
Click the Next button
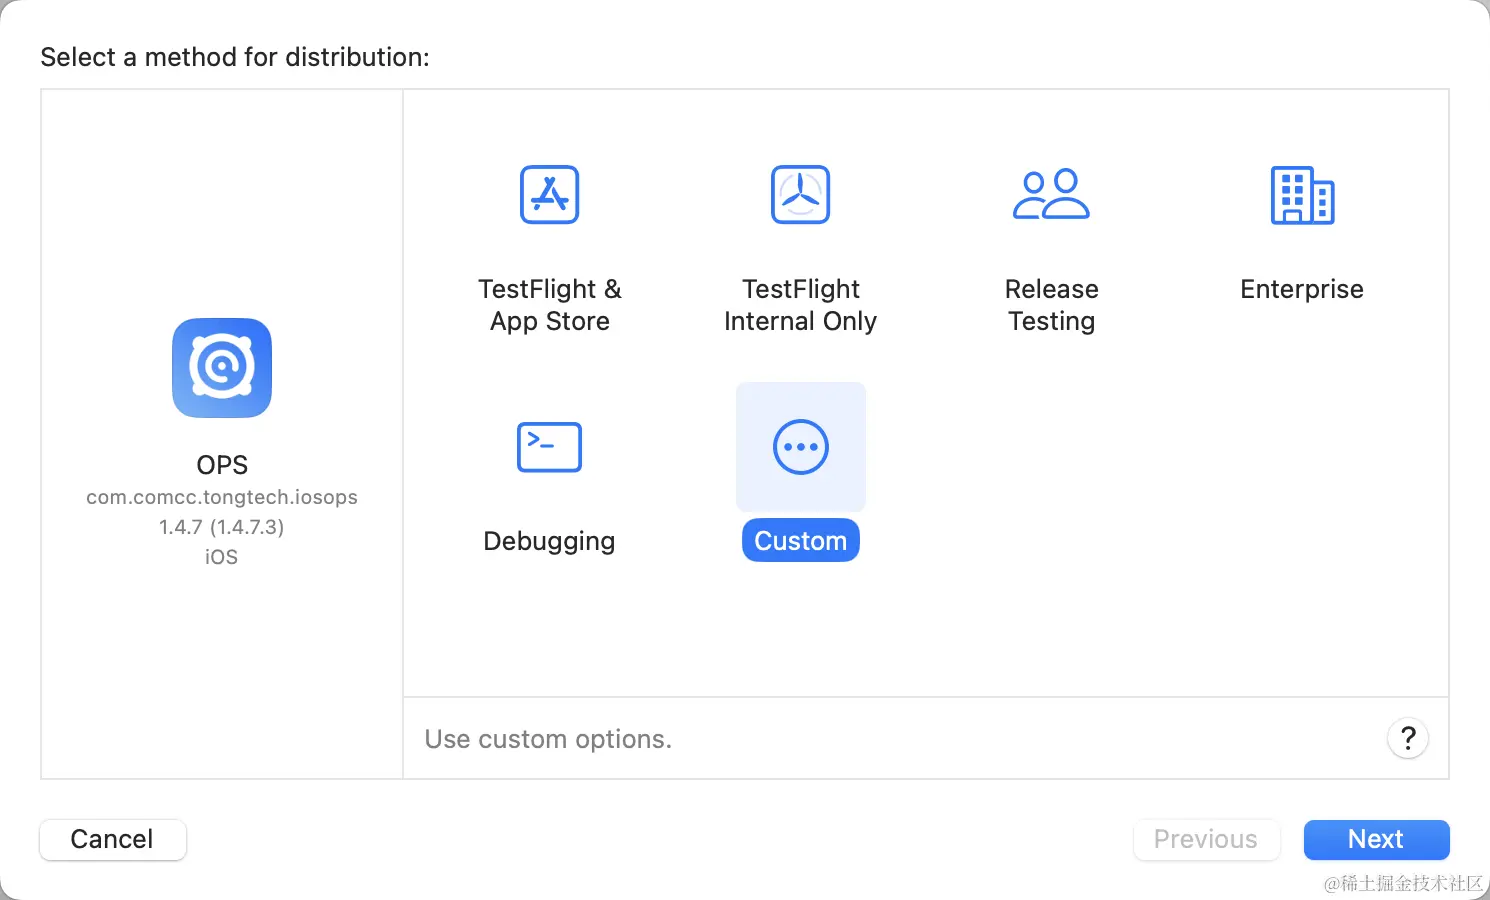point(1376,839)
